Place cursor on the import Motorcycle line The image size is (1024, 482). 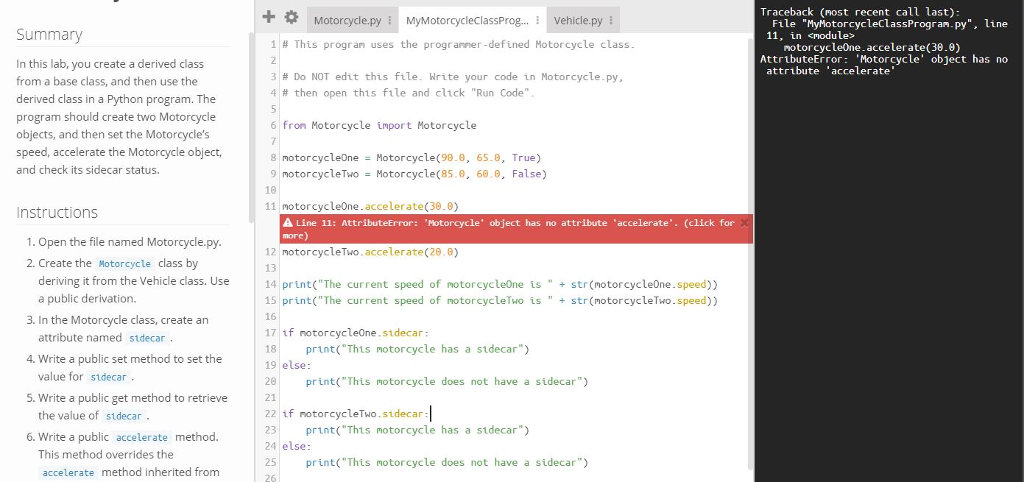379,125
